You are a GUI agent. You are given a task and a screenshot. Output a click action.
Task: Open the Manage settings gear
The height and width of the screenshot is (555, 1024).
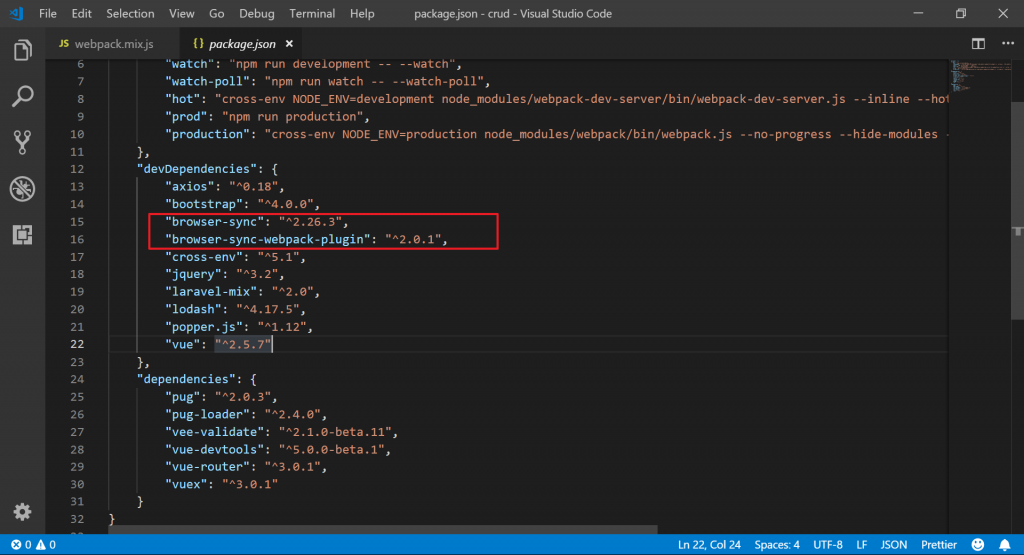(x=22, y=512)
